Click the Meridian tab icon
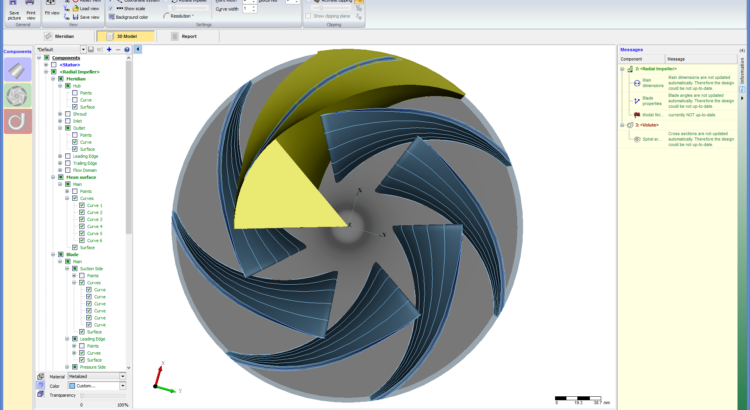Image resolution: width=750 pixels, height=410 pixels. (x=48, y=36)
